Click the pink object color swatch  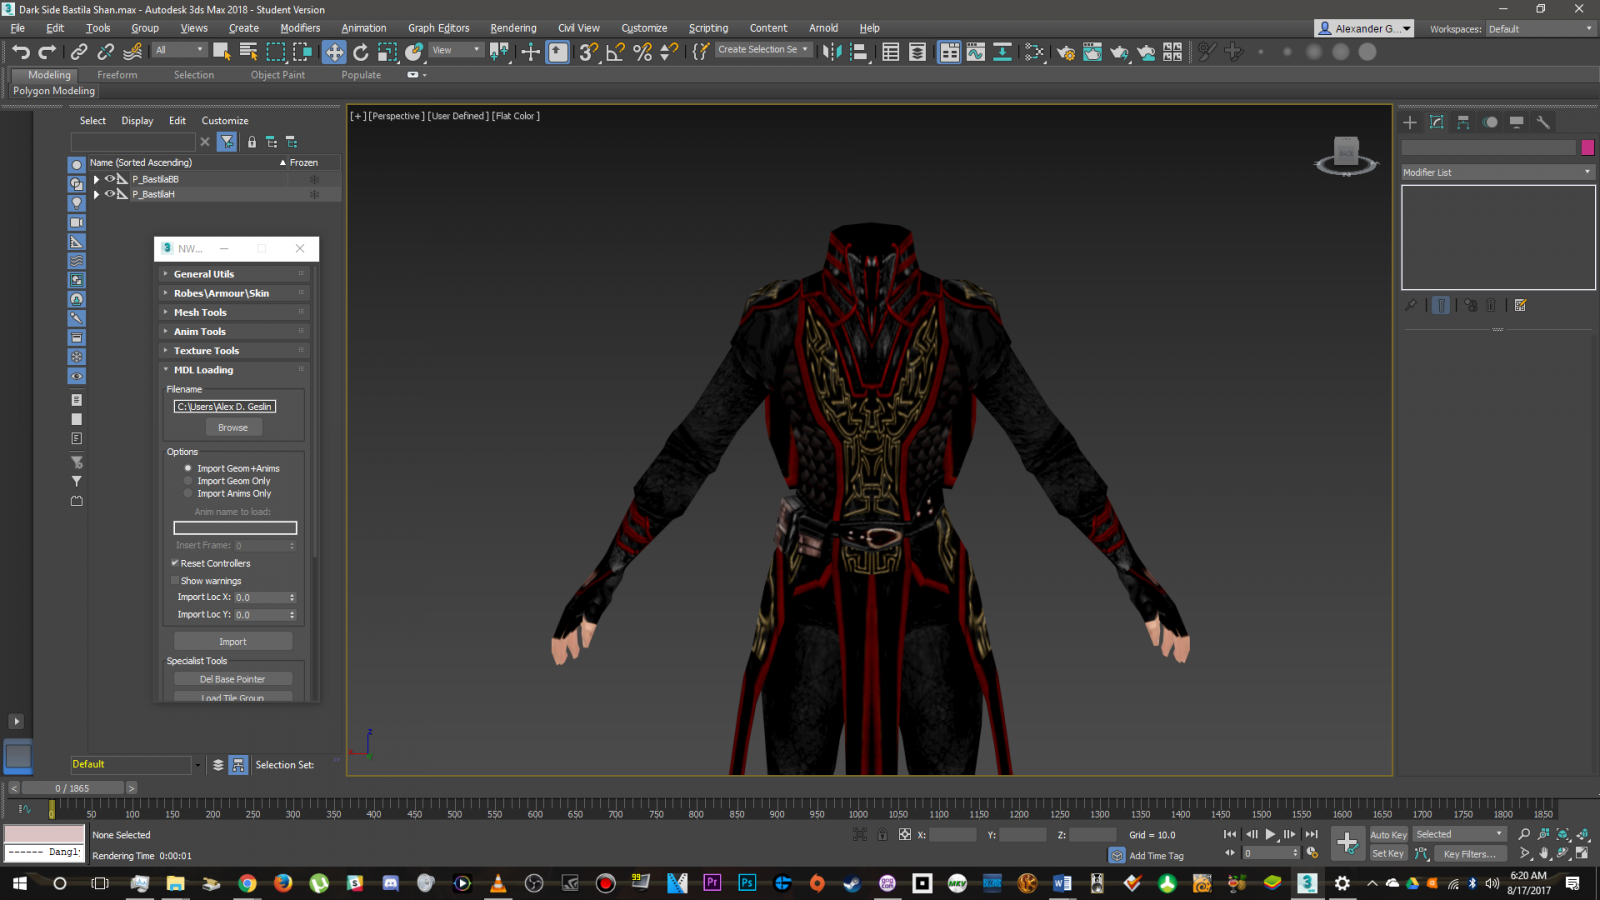[x=1587, y=148]
